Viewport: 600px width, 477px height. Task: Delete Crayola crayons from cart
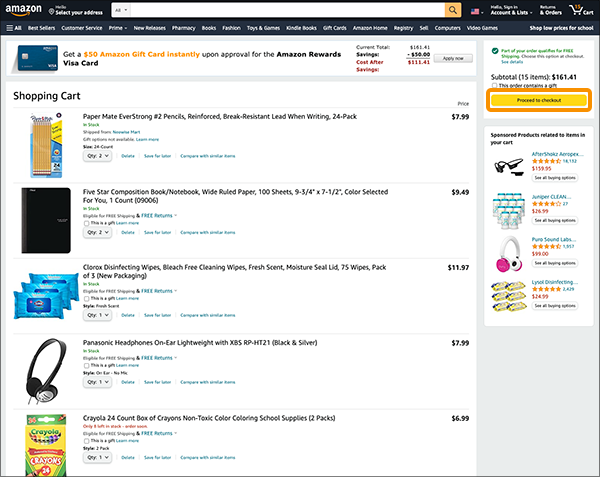coord(128,457)
